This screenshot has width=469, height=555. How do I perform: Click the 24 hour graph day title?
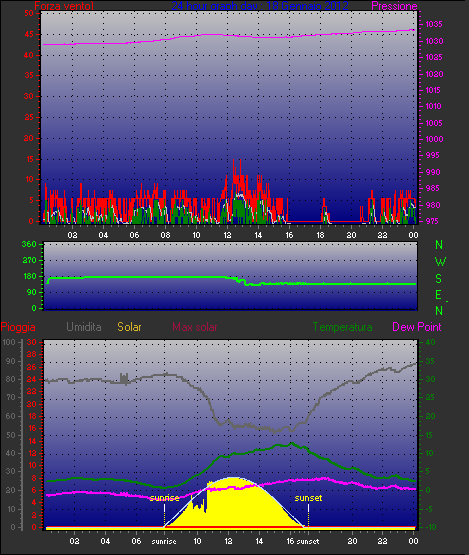click(x=260, y=6)
